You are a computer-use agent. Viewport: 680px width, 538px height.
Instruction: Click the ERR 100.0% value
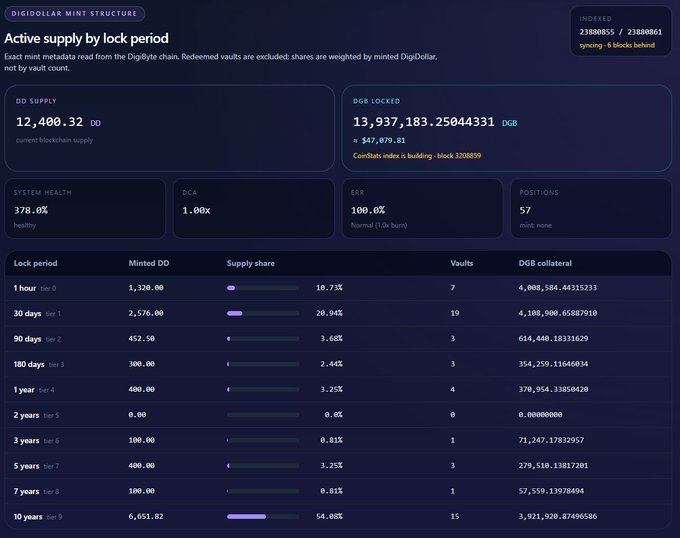click(368, 210)
